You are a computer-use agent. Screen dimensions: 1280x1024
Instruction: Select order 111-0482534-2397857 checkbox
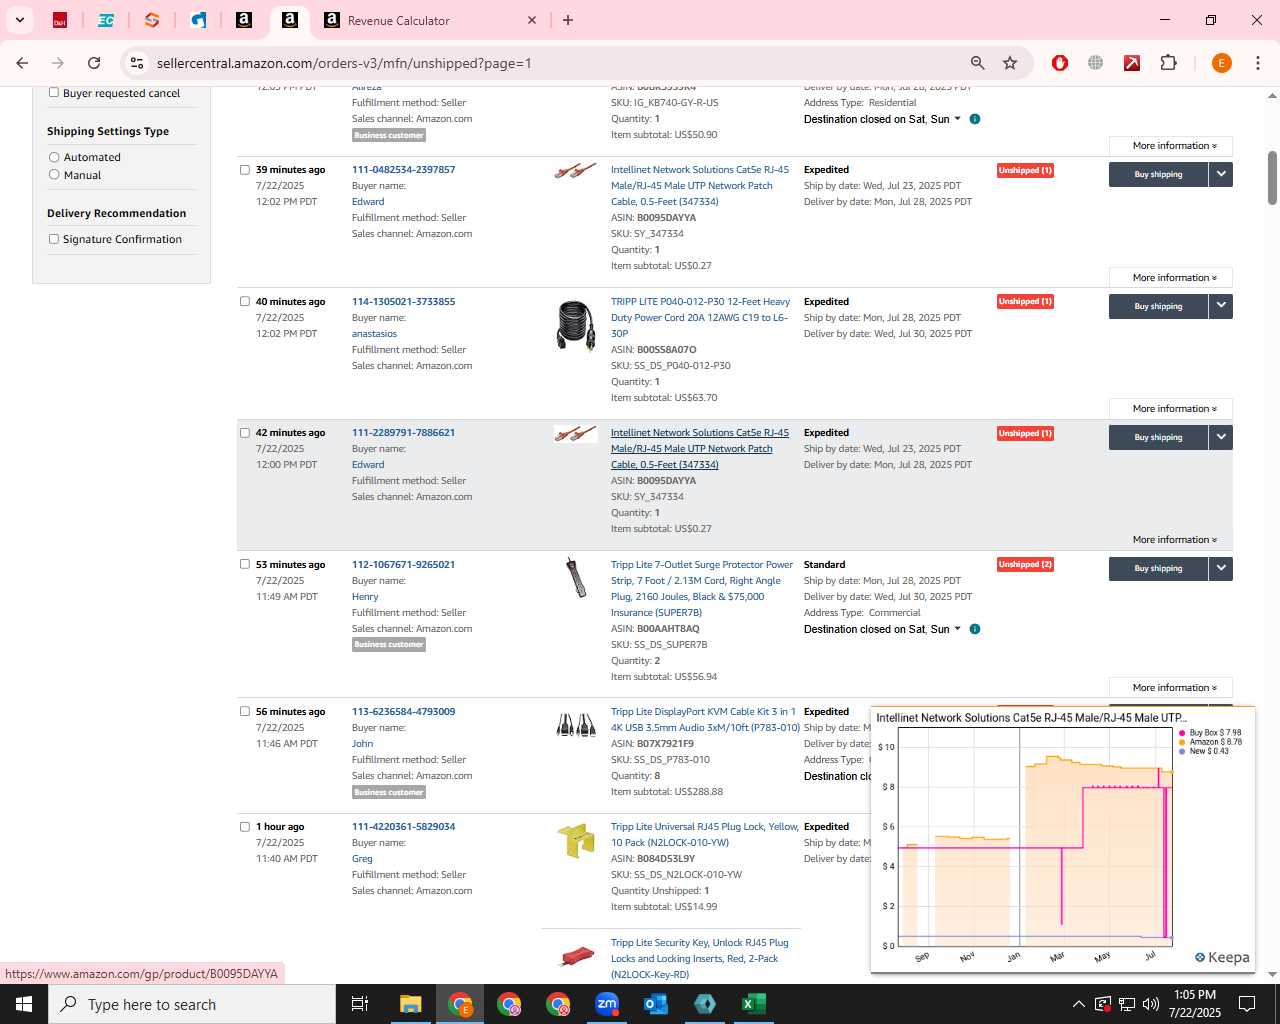pos(244,169)
